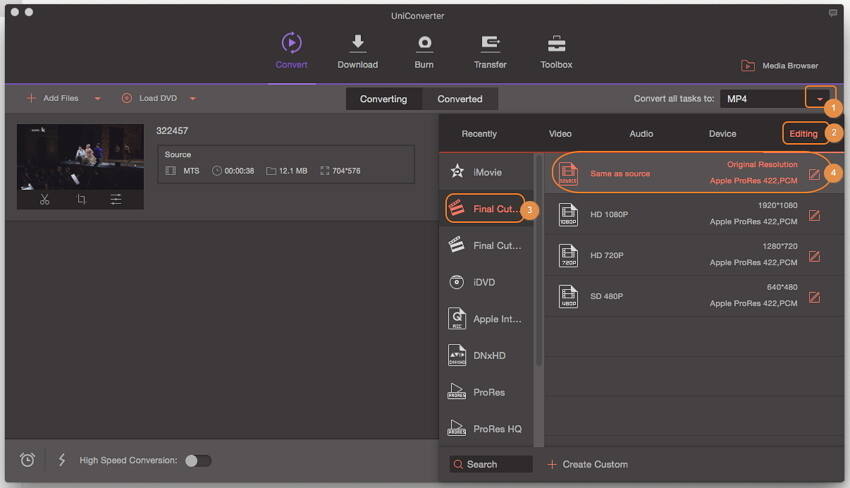The image size is (850, 488).
Task: Click the MTS source format label
Action: (x=191, y=171)
